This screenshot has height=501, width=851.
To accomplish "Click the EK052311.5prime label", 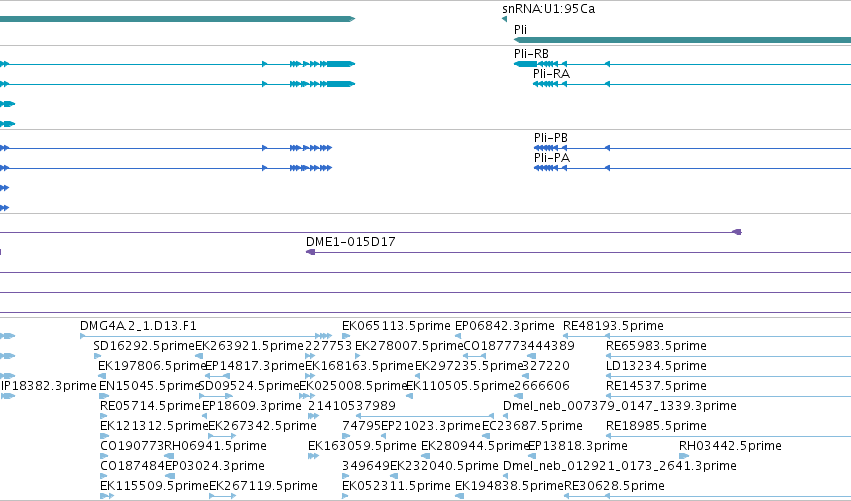I will click(x=396, y=486).
